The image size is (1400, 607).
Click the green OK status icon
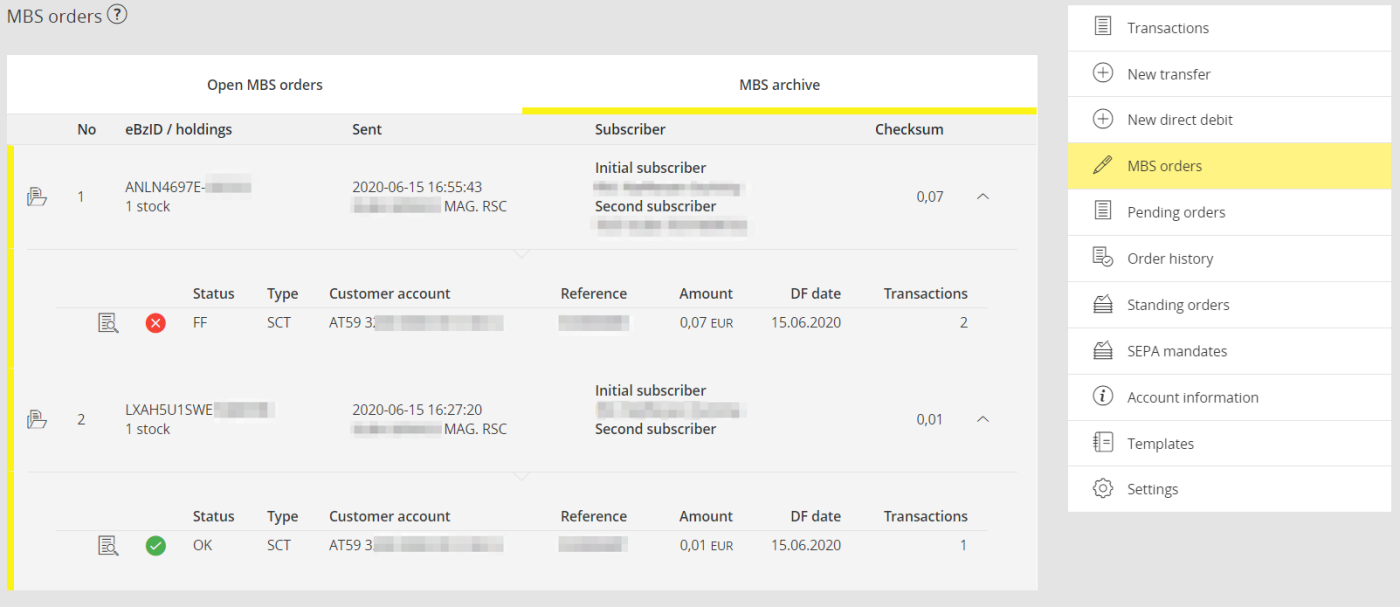click(x=155, y=546)
